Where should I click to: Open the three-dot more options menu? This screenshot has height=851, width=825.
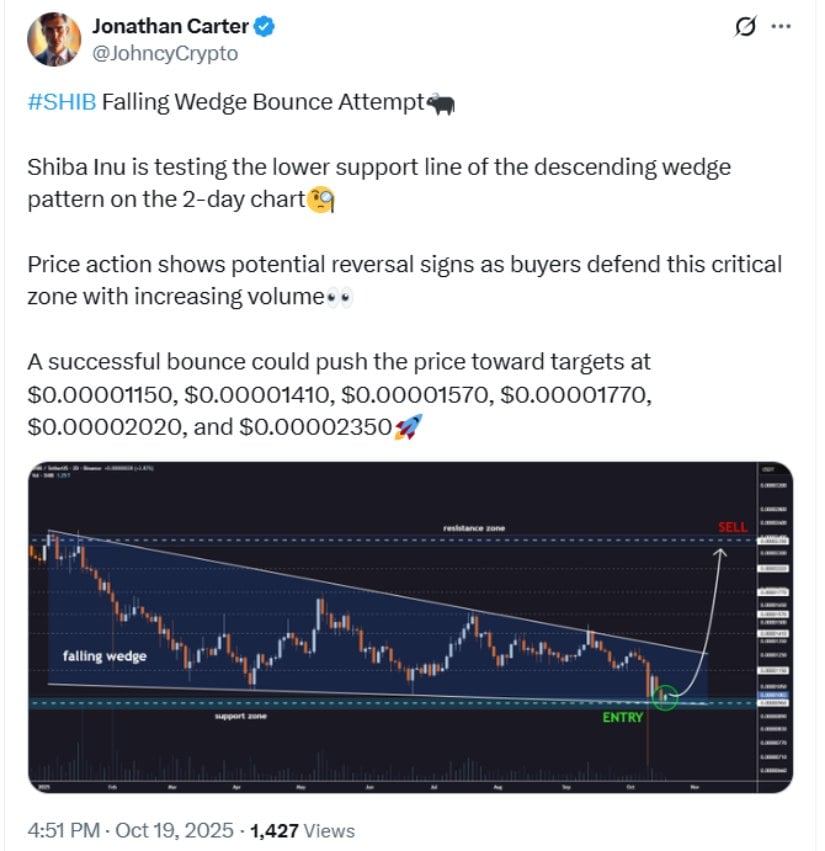pyautogui.click(x=781, y=27)
